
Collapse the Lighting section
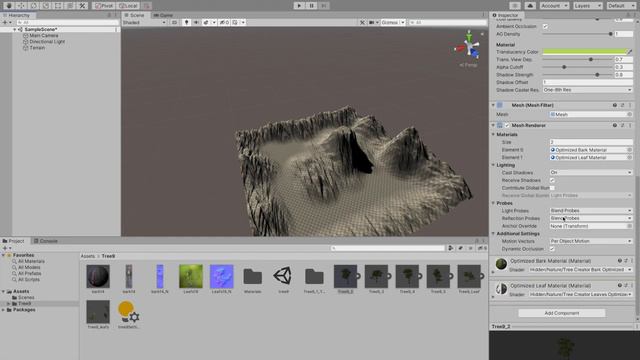click(493, 165)
